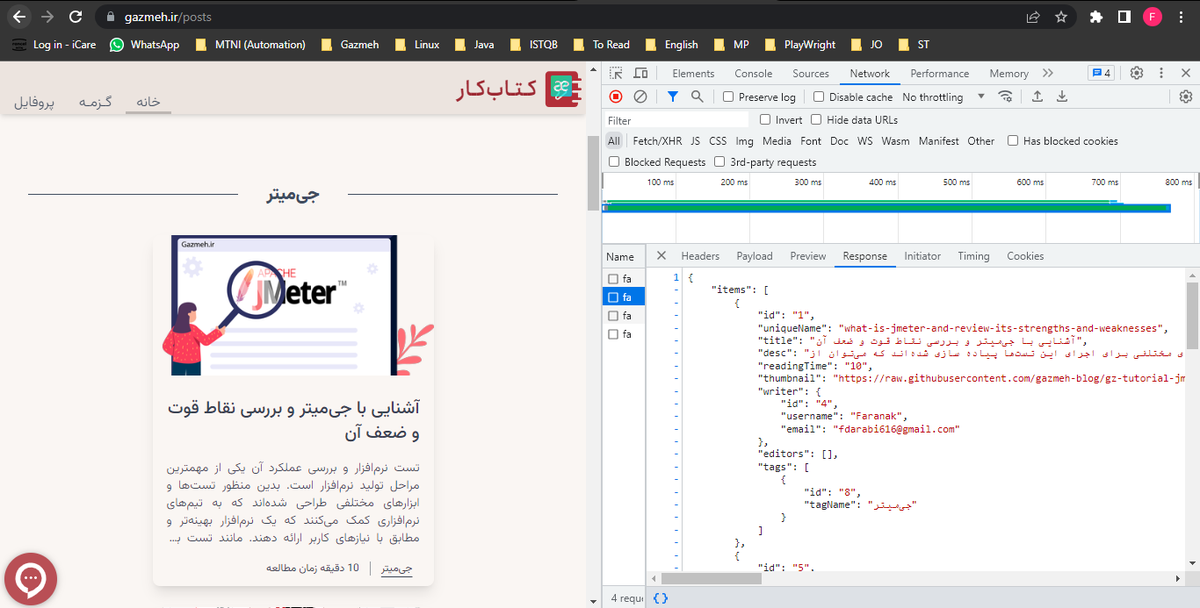Click the جی‌میتر tag link on card

point(397,568)
